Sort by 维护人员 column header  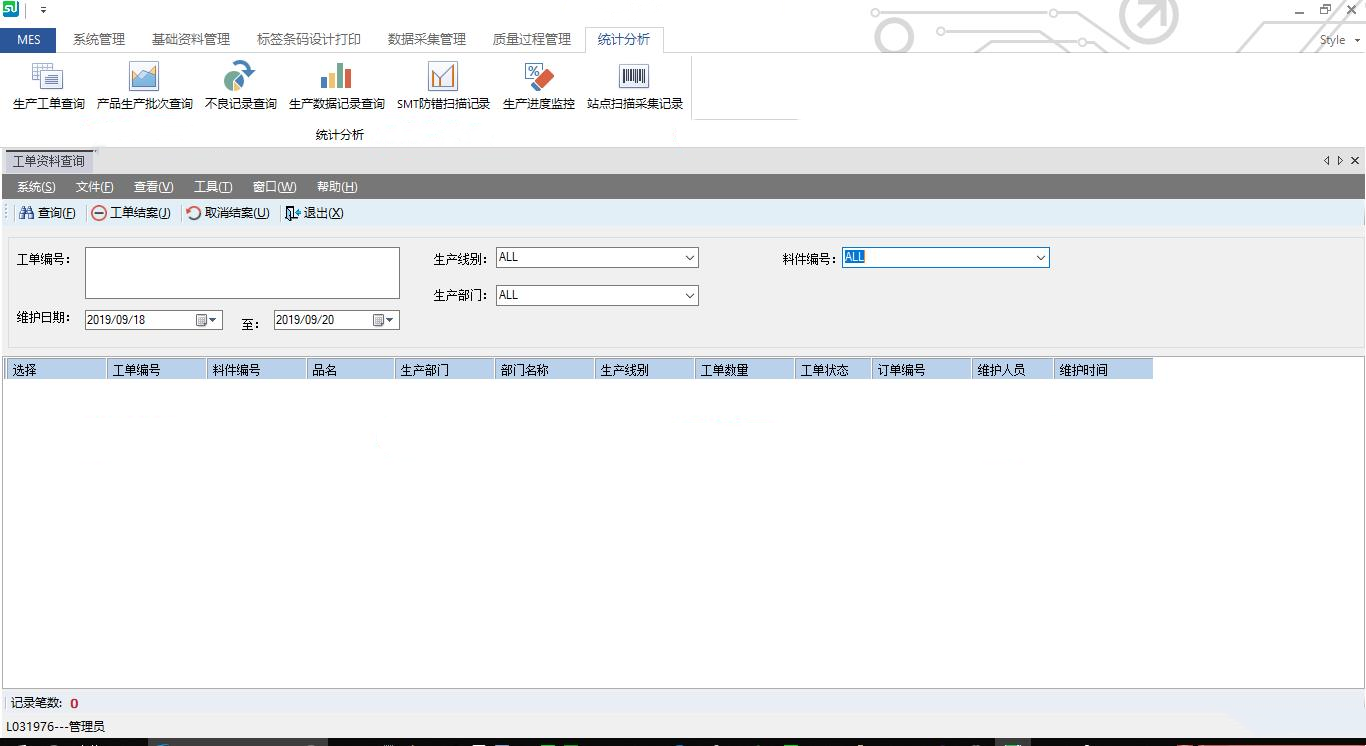[1012, 370]
